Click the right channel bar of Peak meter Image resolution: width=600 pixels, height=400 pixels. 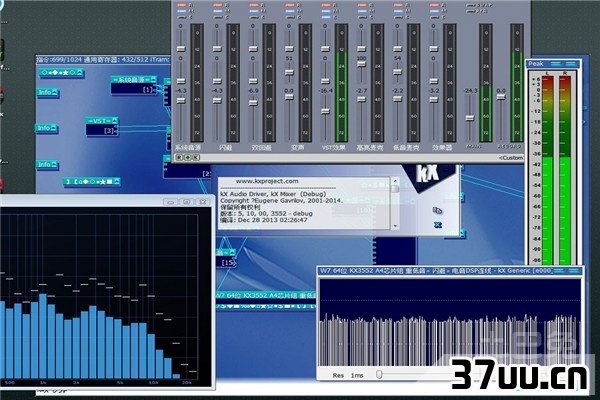(x=565, y=170)
